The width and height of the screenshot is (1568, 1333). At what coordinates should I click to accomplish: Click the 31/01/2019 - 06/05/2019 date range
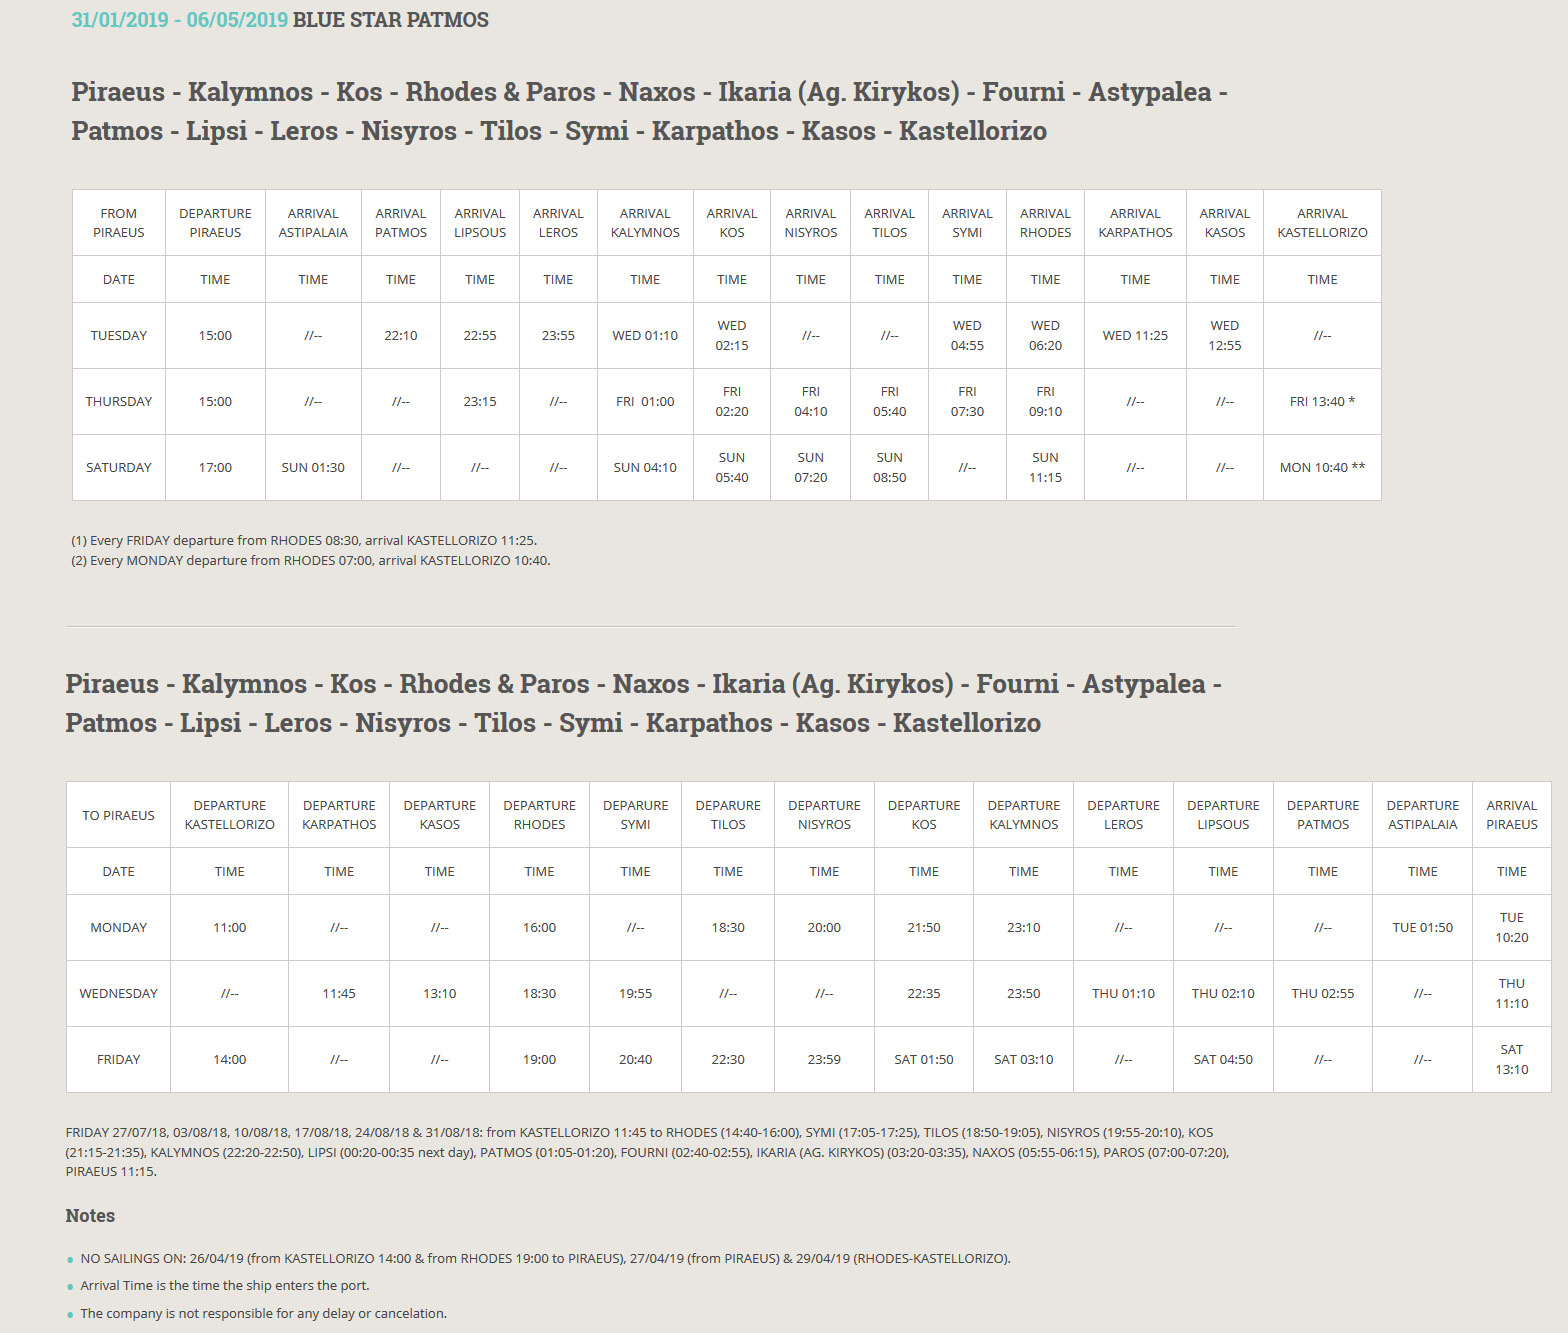pyautogui.click(x=179, y=20)
